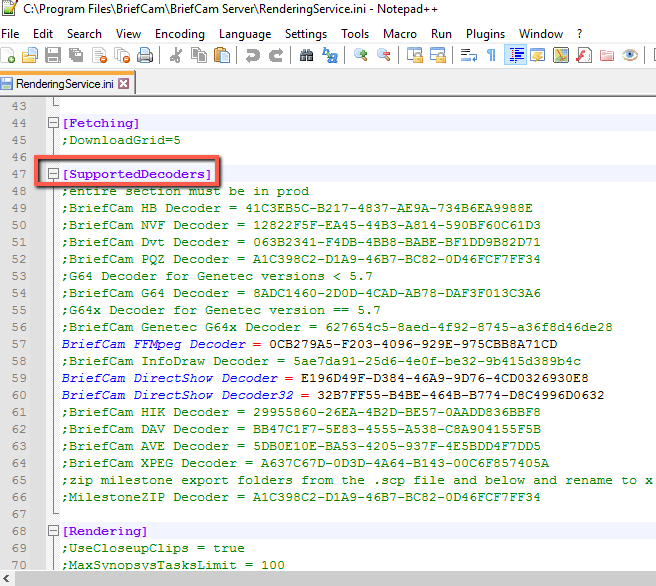Click the Save All toolbar icon
This screenshot has width=656, height=586.
[76, 55]
